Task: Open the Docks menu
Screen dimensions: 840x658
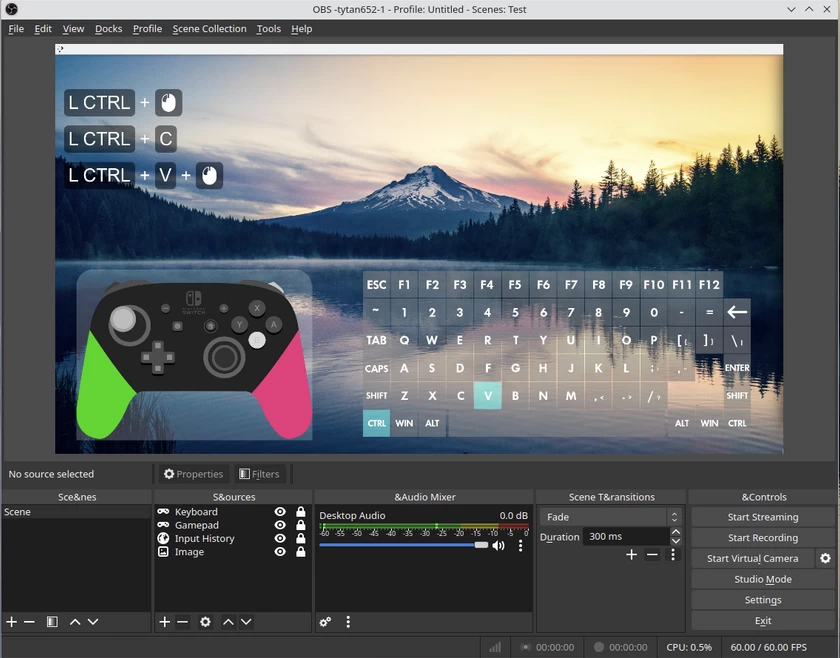Action: pos(108,29)
